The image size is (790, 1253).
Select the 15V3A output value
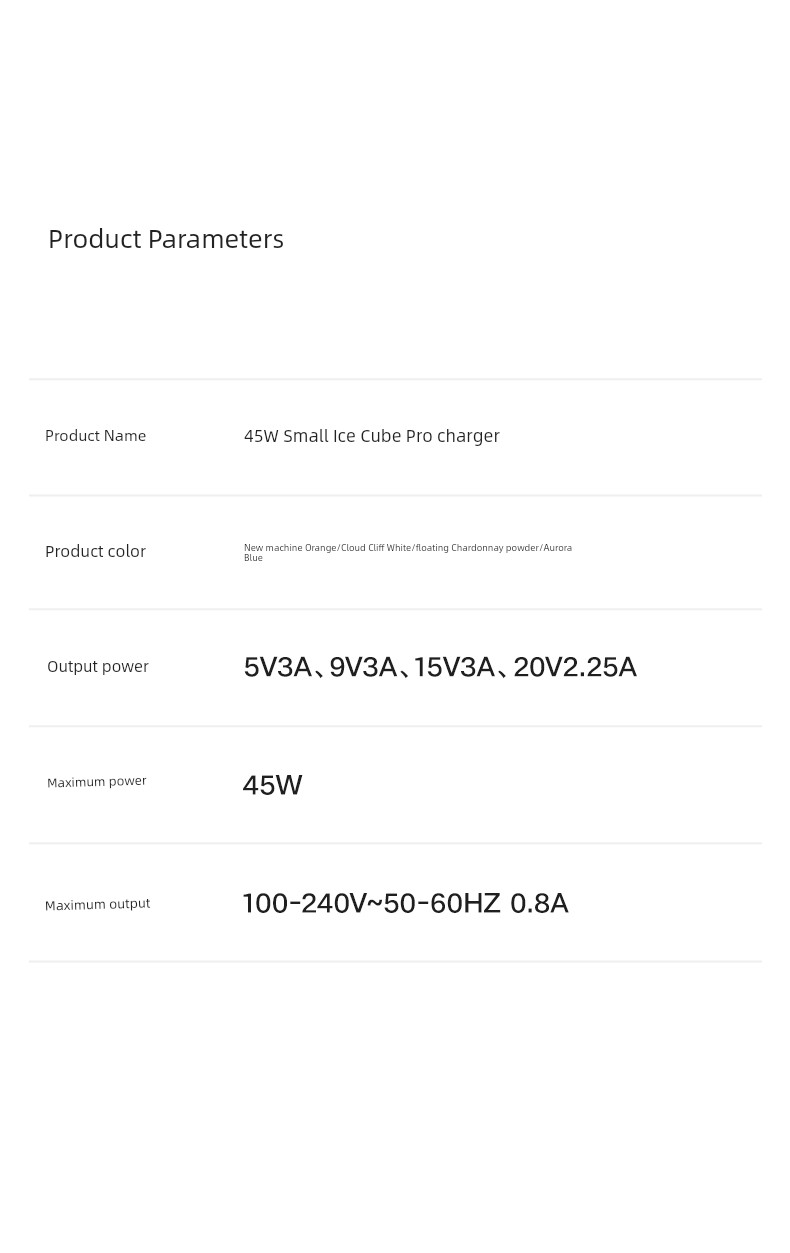click(x=454, y=667)
